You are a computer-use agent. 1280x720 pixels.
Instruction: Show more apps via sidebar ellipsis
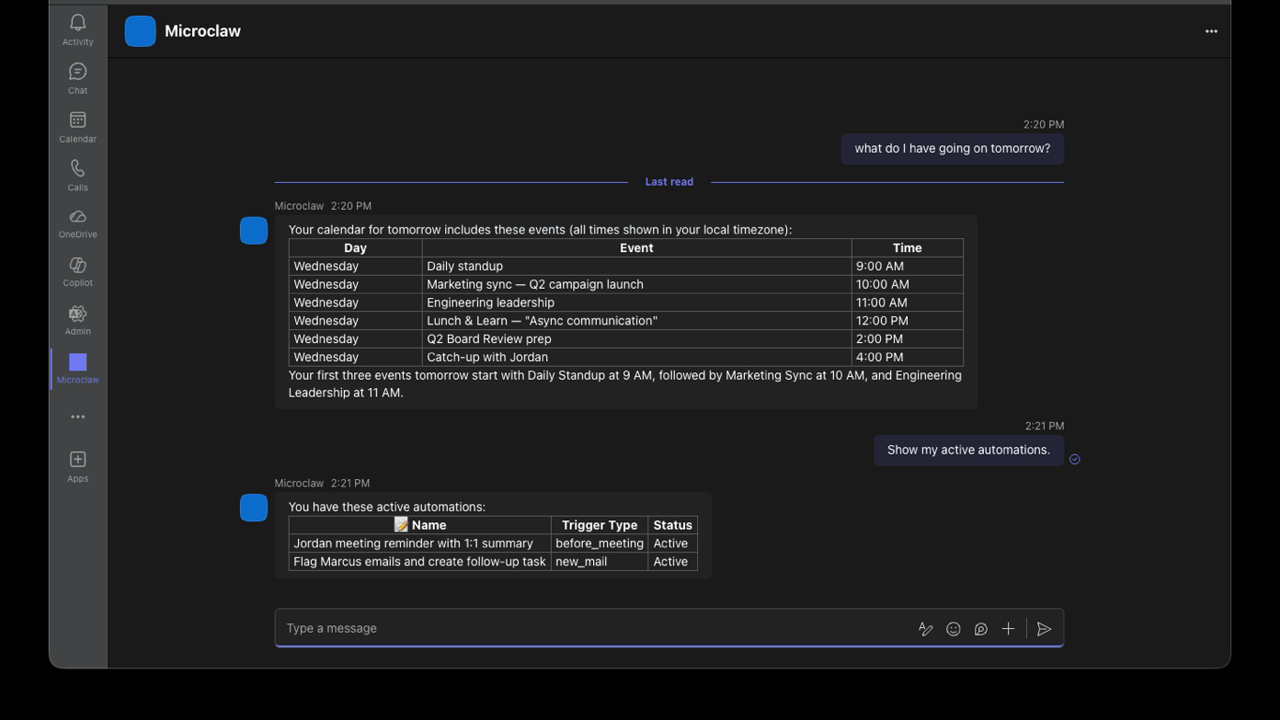pos(78,417)
